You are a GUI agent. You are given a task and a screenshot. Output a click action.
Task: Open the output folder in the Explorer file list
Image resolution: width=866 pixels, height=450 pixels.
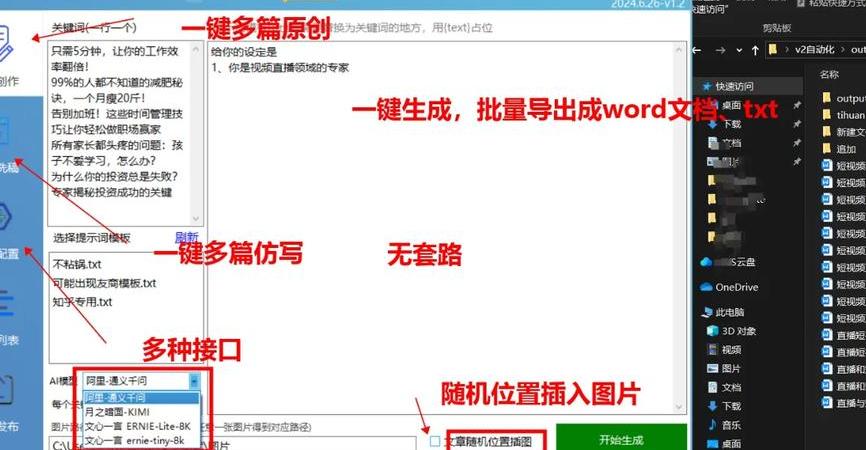pyautogui.click(x=844, y=98)
